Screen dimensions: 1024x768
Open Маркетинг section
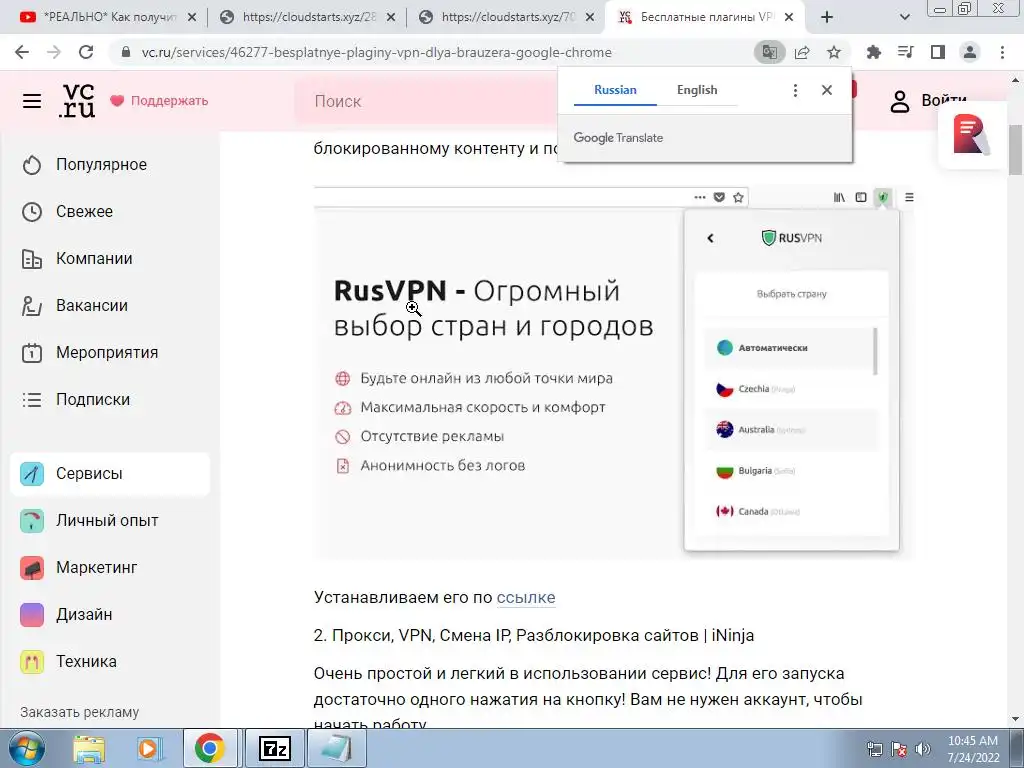79,568
